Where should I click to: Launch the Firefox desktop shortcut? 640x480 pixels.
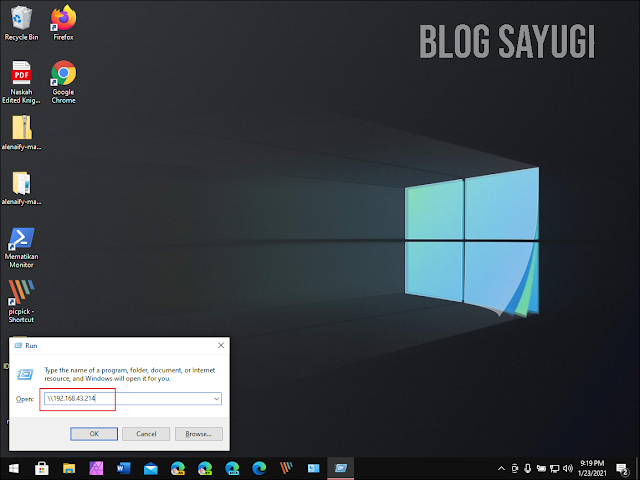[x=63, y=23]
